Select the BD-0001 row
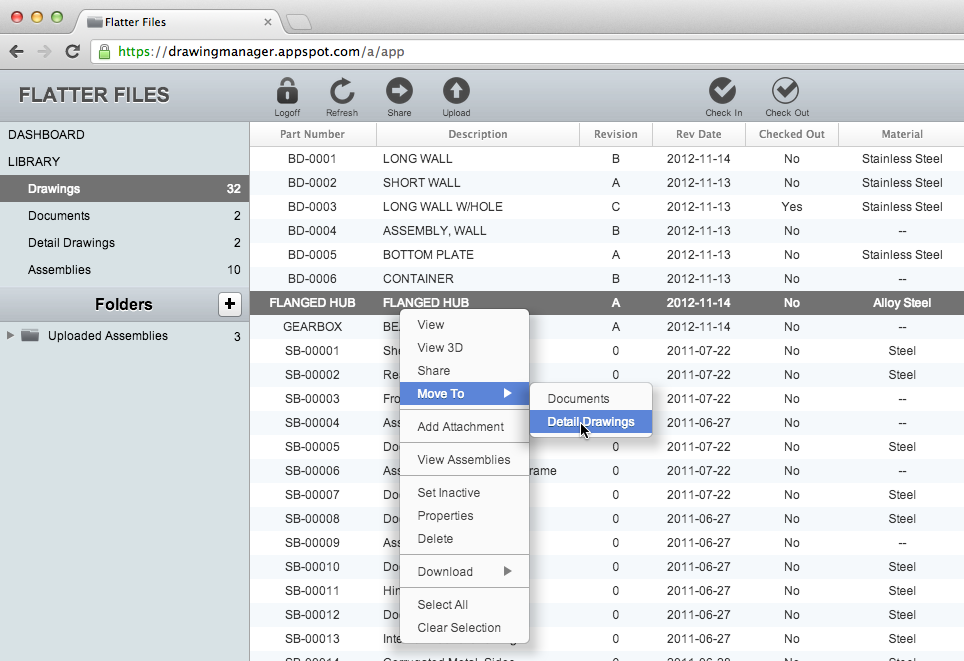This screenshot has width=964, height=661. tap(607, 159)
